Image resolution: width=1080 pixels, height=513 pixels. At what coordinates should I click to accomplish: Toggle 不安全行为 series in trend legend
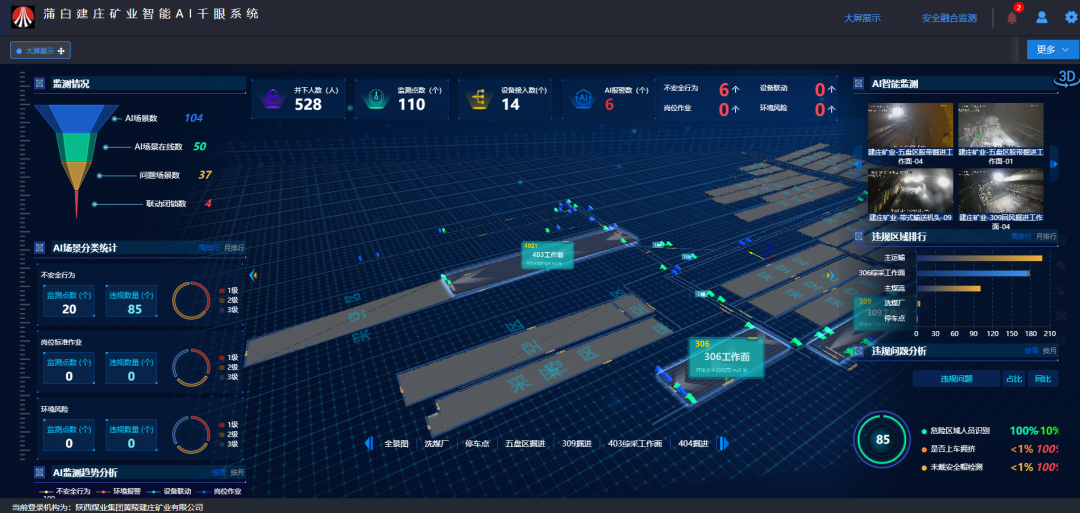coord(67,492)
